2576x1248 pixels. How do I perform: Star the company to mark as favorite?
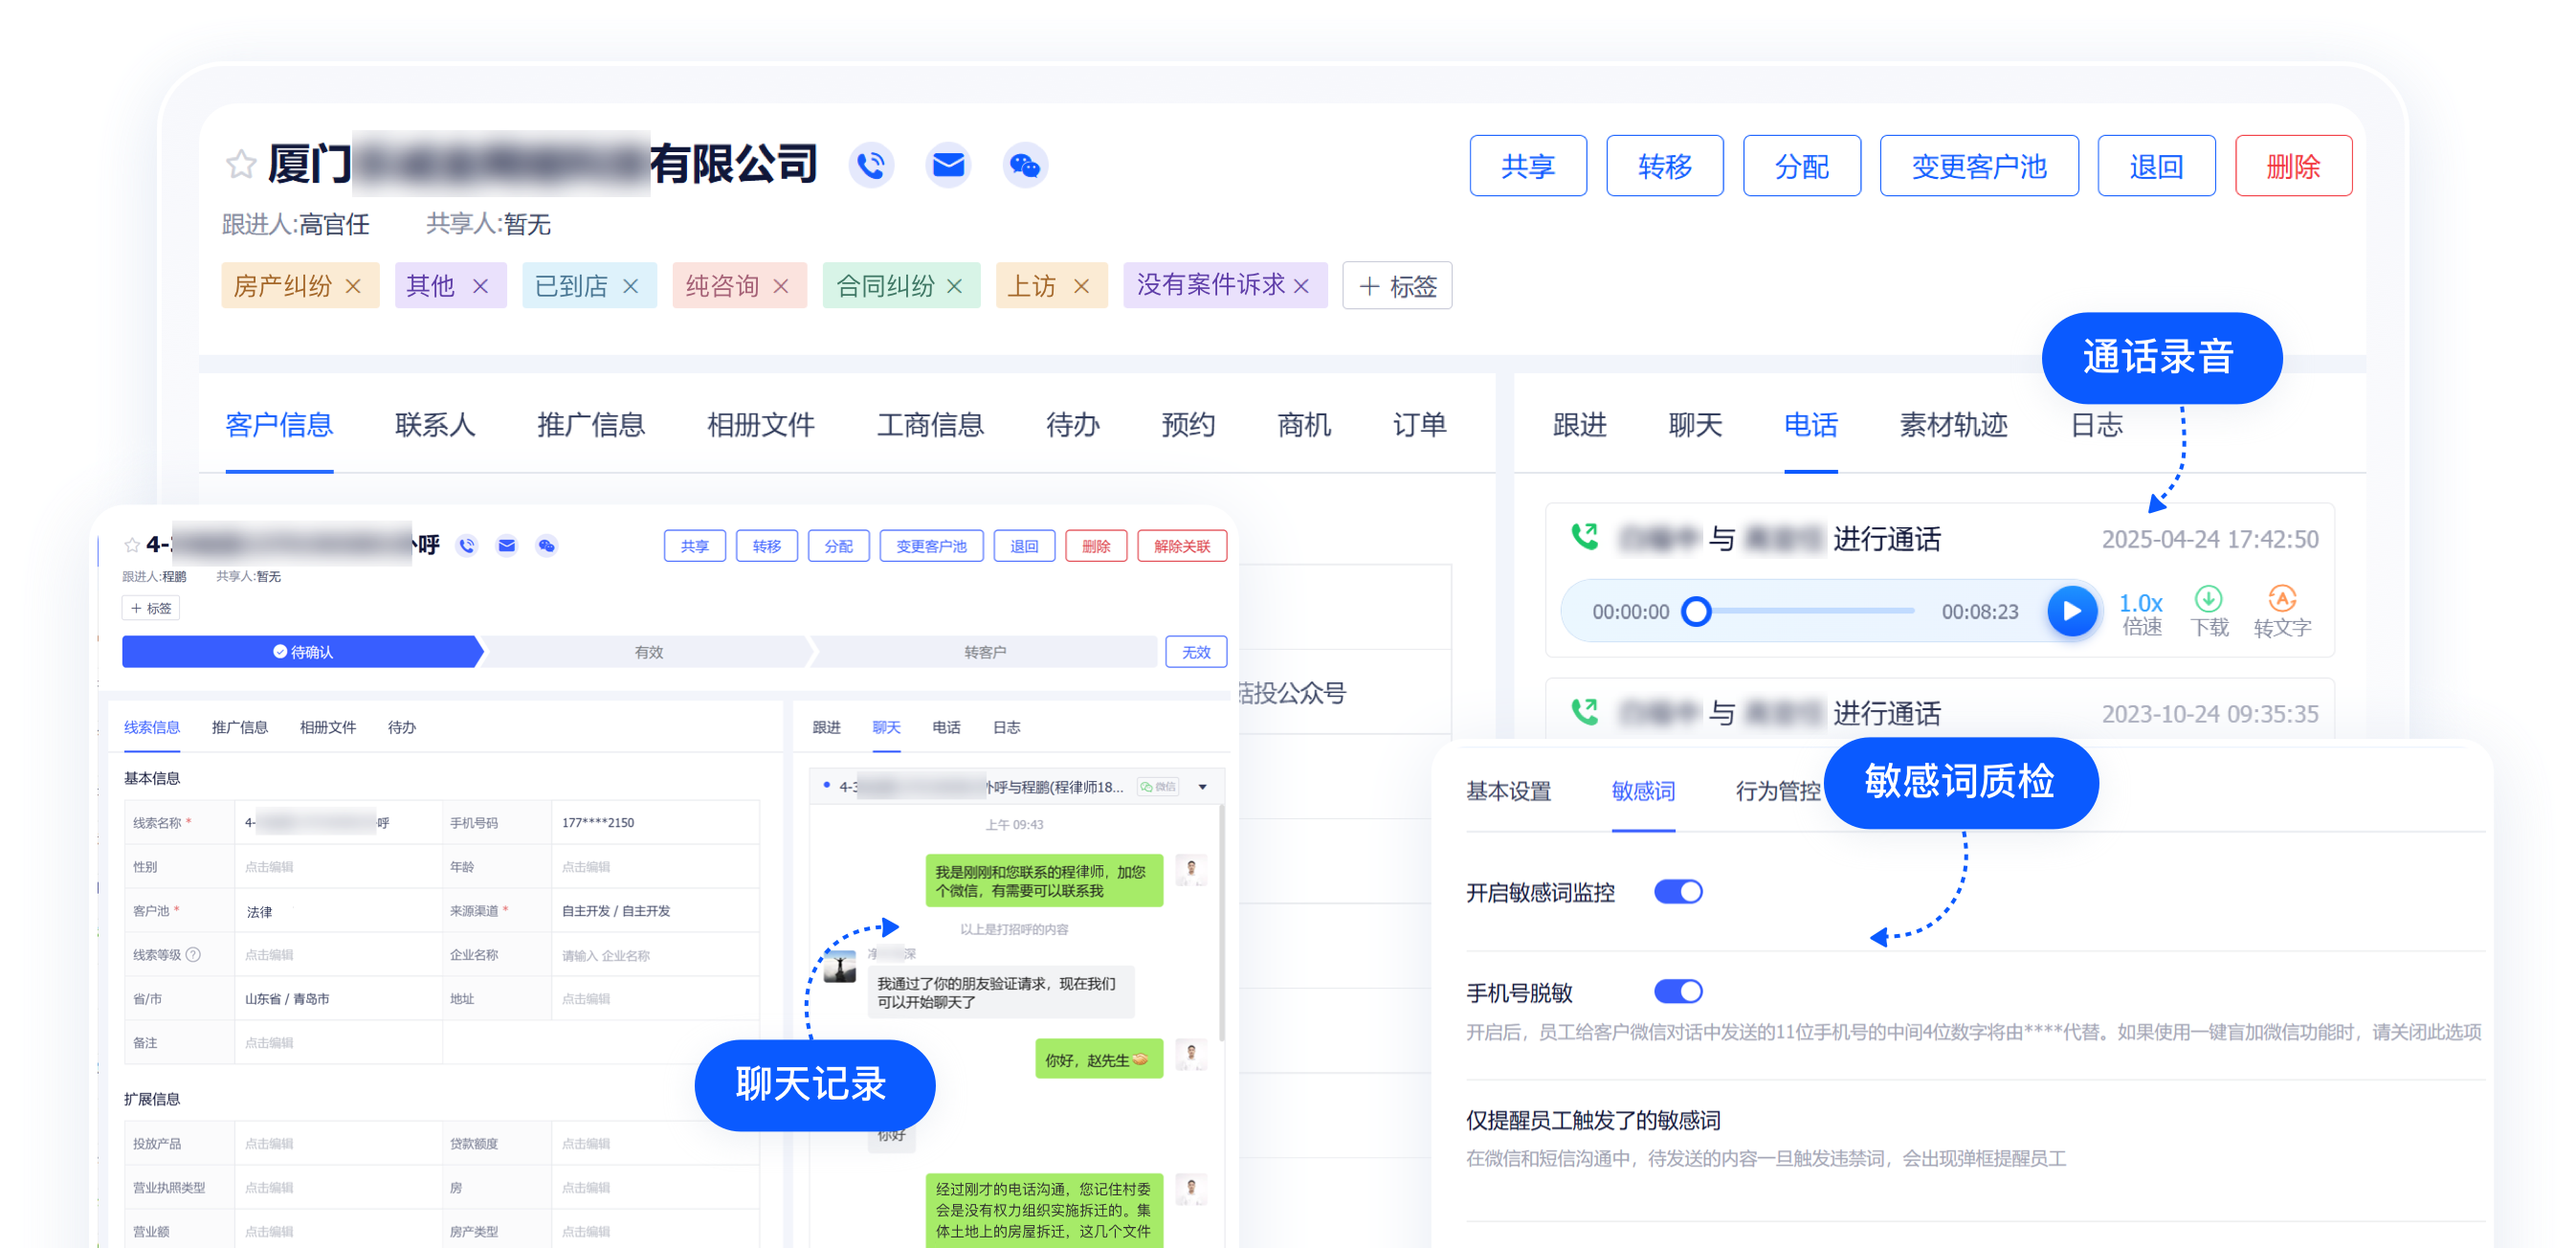240,164
